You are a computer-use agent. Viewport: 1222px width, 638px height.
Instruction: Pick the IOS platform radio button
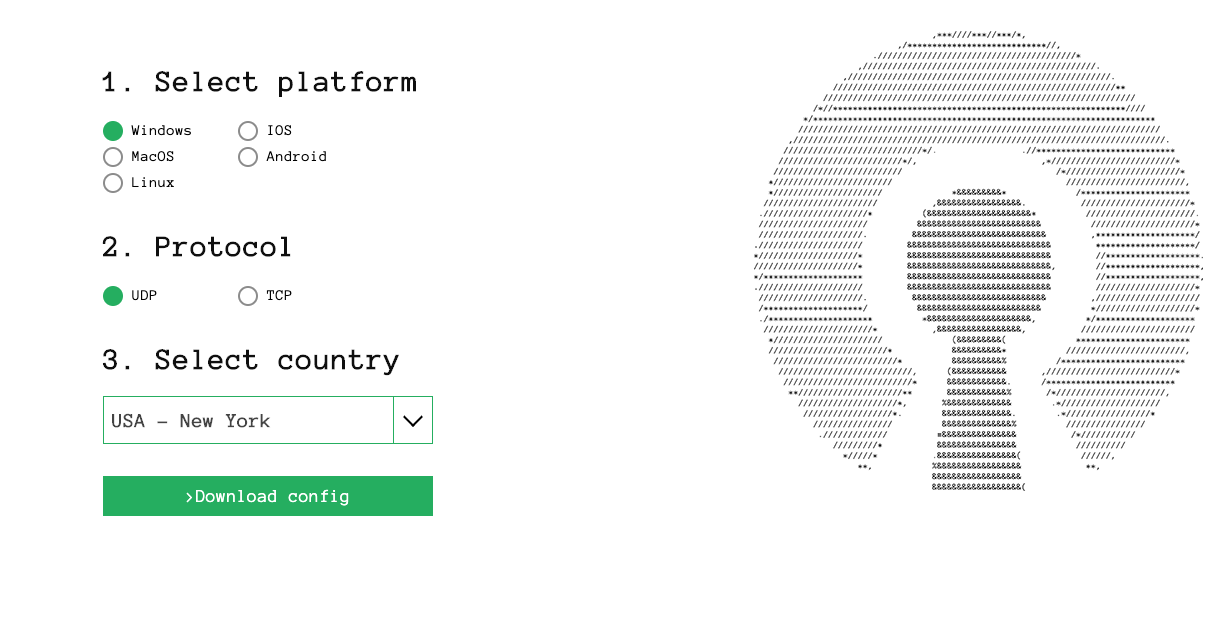pos(248,131)
